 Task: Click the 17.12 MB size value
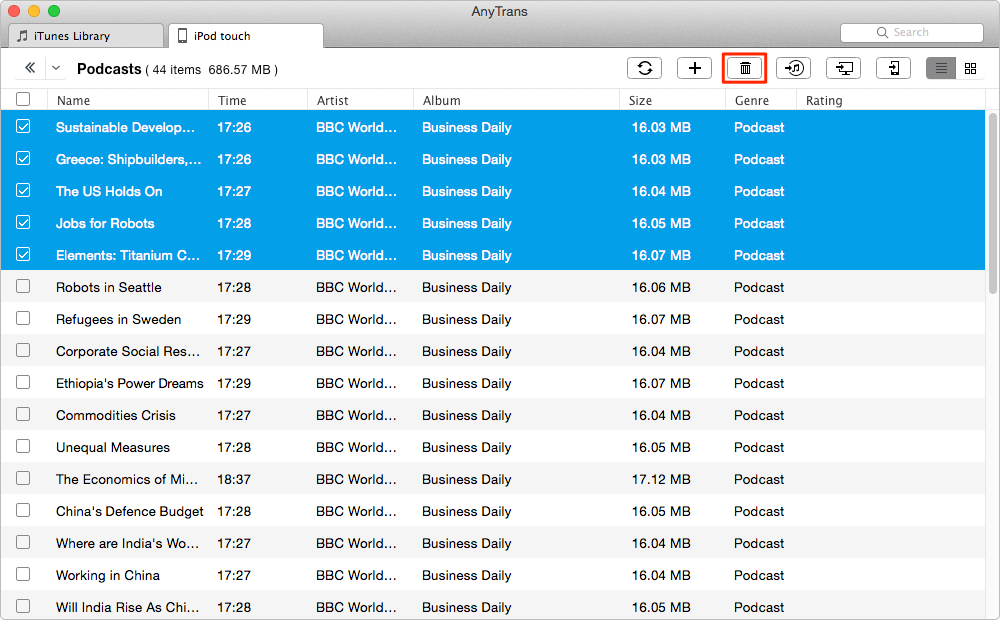[x=661, y=480]
